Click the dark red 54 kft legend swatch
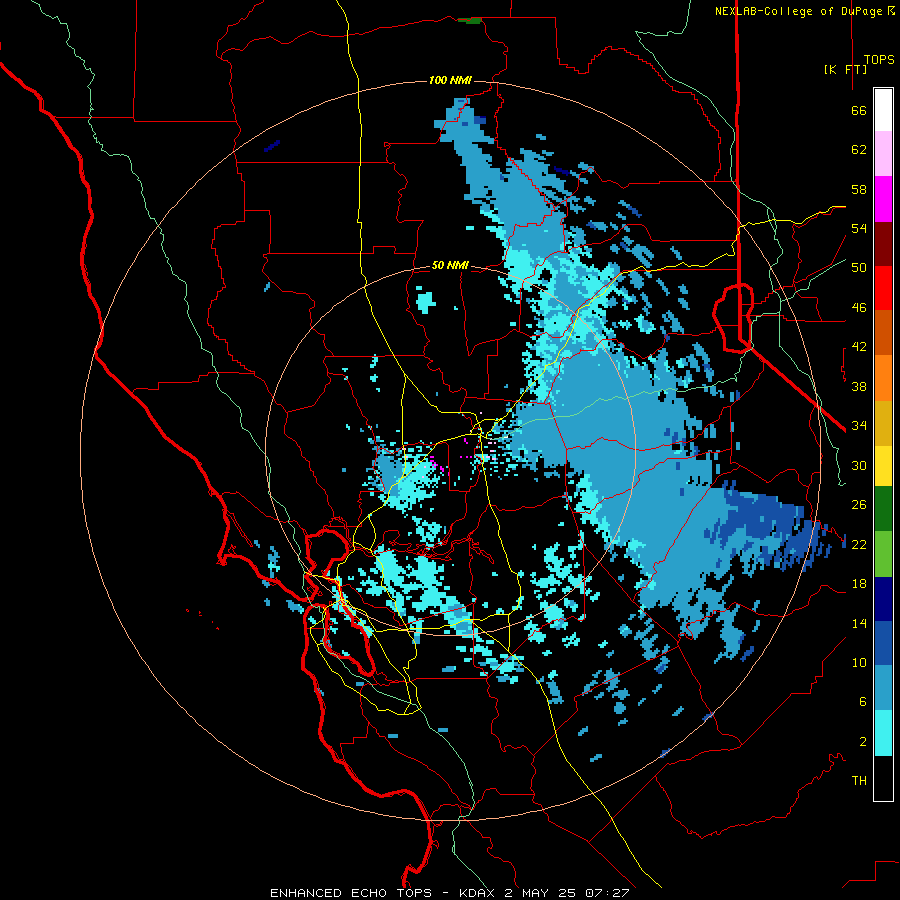This screenshot has height=900, width=900. click(883, 244)
